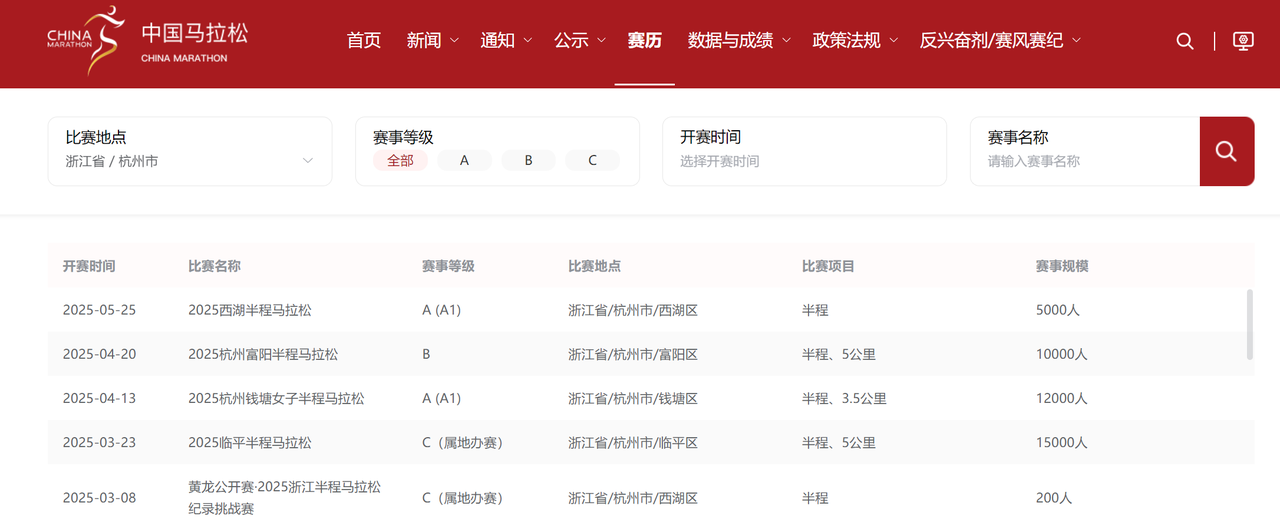Viewport: 1280px width, 529px height.
Task: Click 浙江省/杭州市/临平区 location cell
Action: tap(633, 442)
